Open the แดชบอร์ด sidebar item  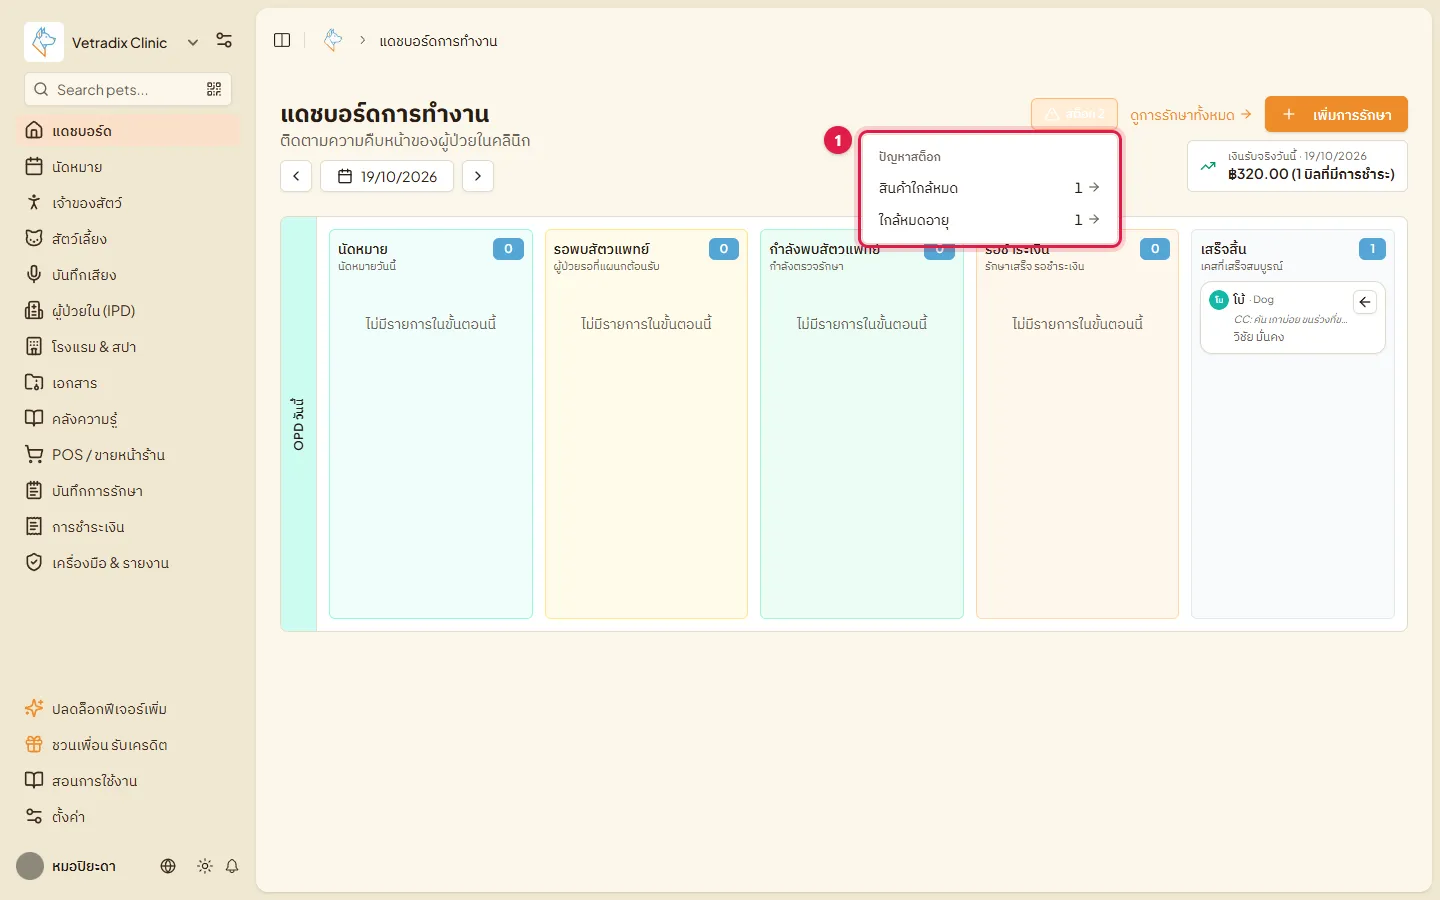click(x=128, y=131)
